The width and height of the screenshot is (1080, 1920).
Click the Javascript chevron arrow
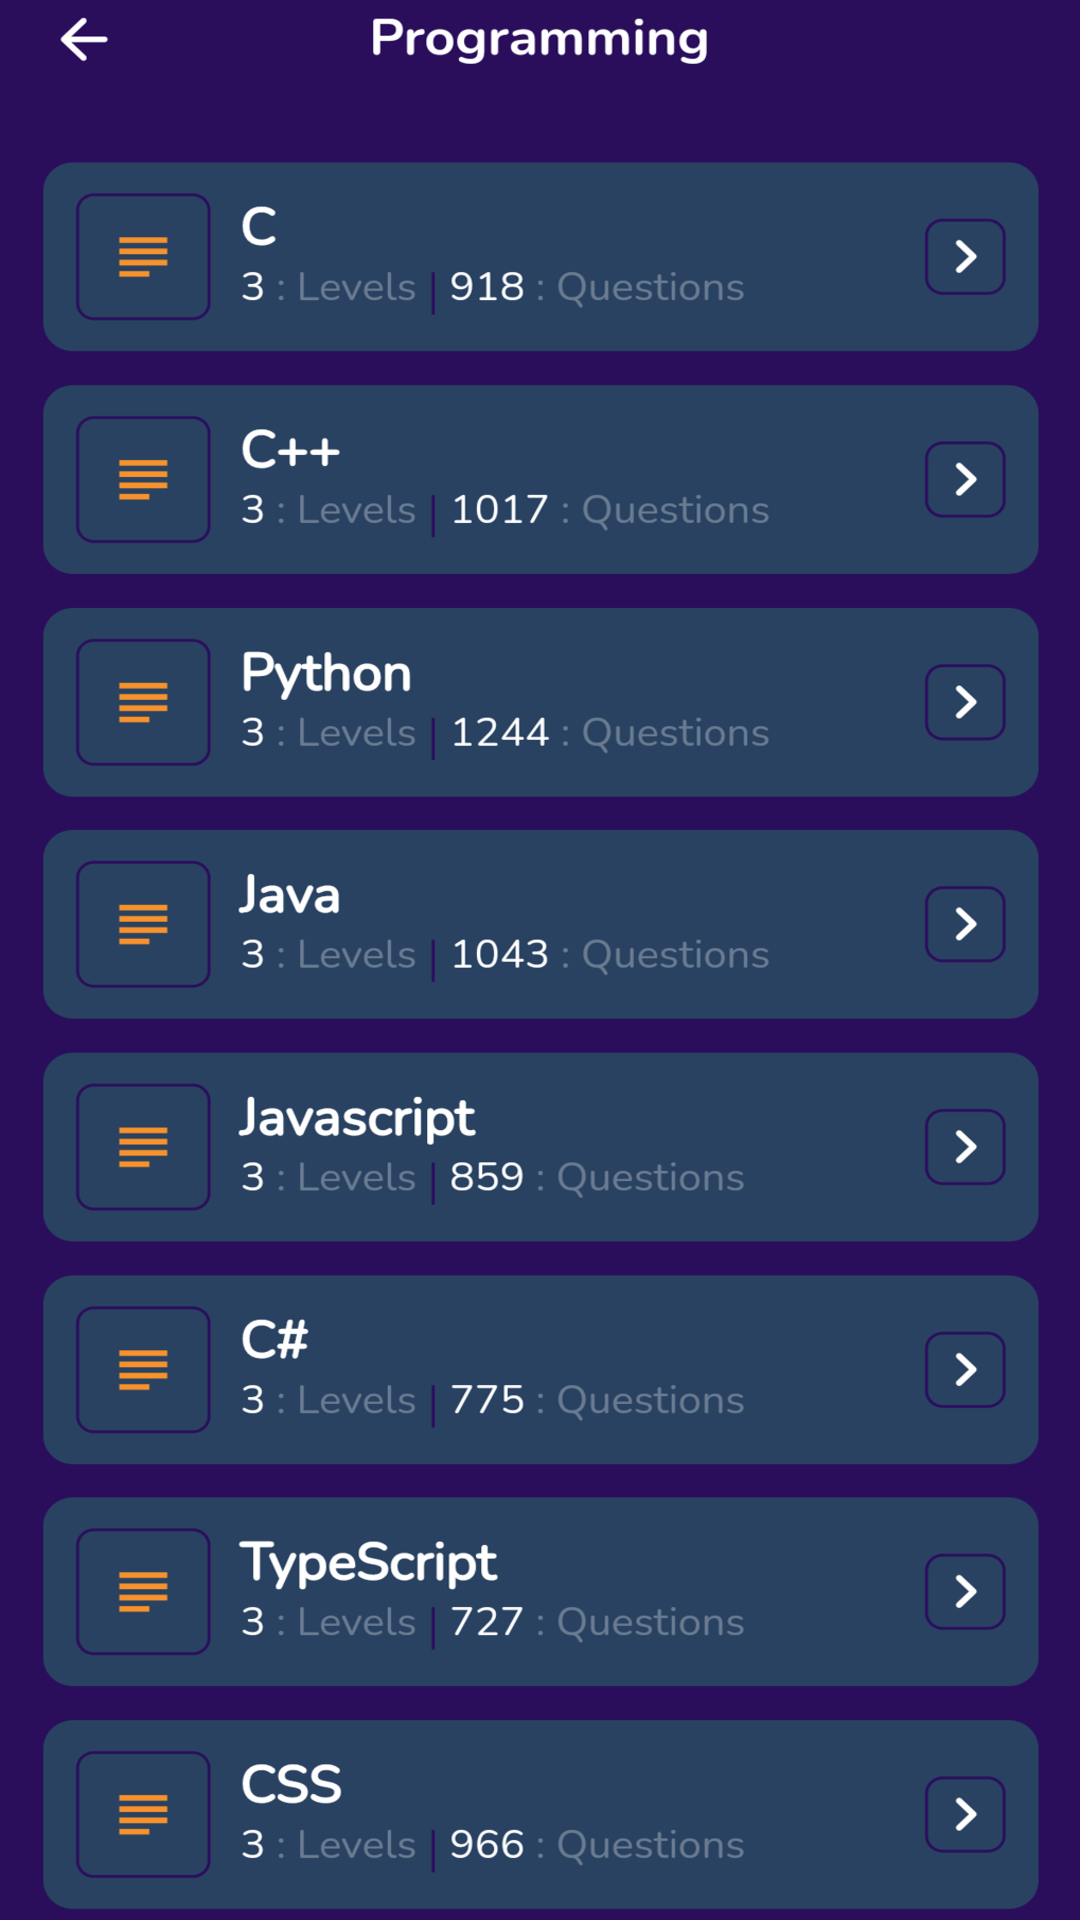pos(965,1146)
